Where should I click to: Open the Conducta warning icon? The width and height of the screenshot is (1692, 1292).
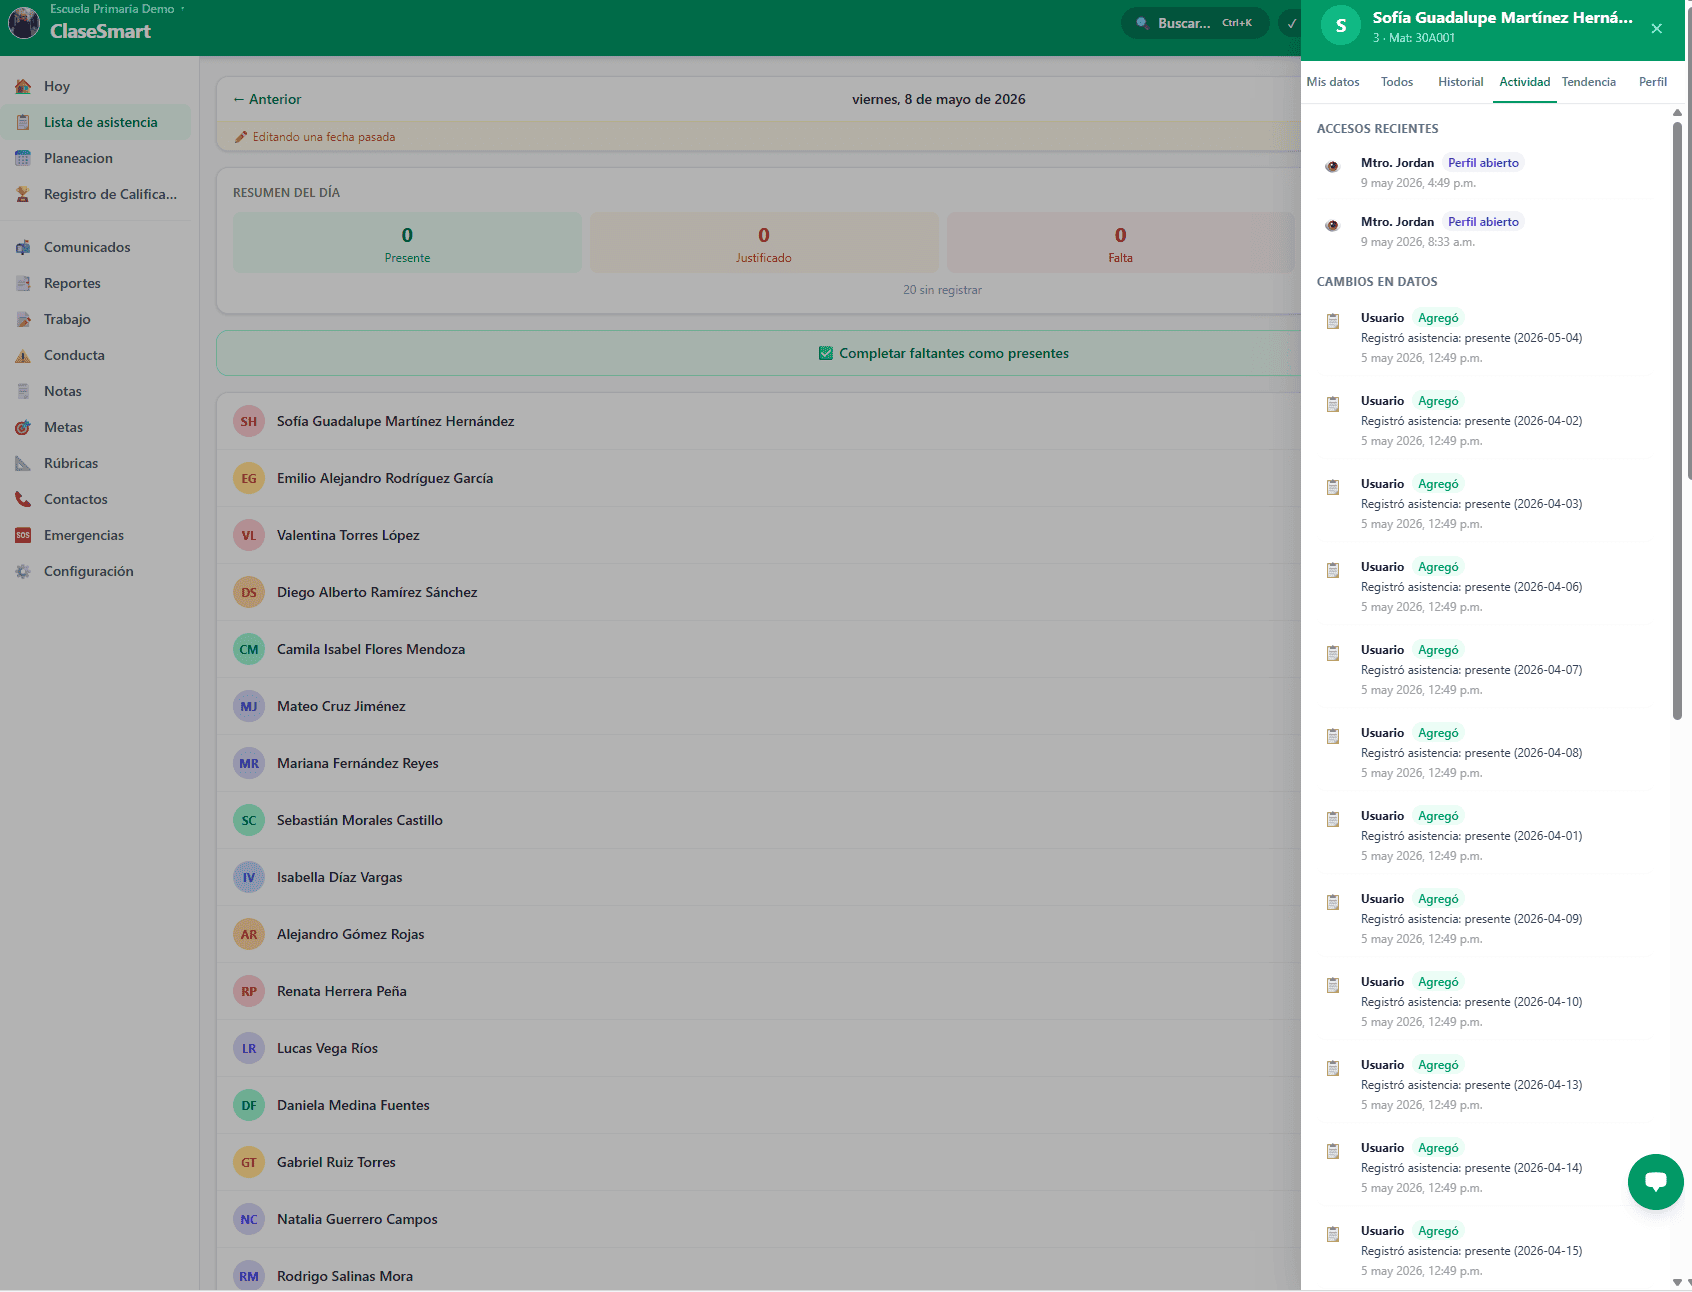coord(23,355)
